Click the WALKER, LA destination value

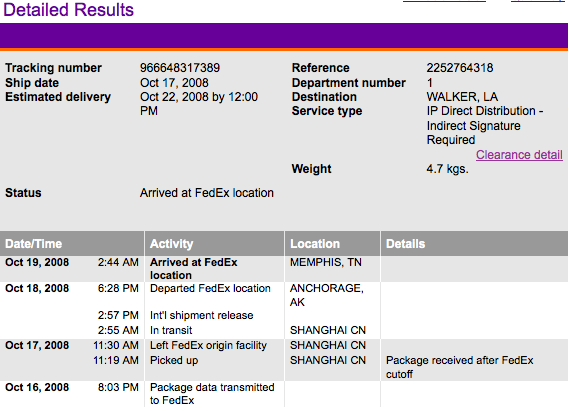point(462,97)
